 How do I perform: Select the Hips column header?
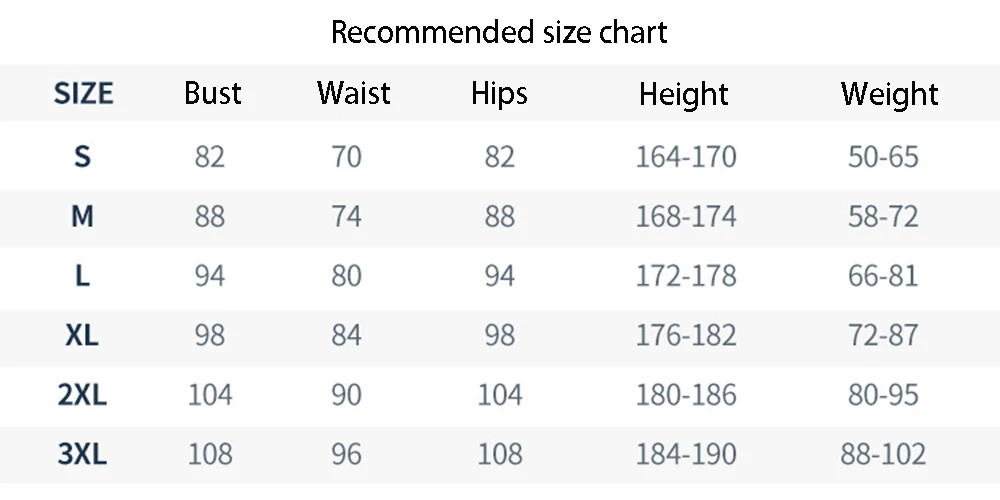click(499, 94)
